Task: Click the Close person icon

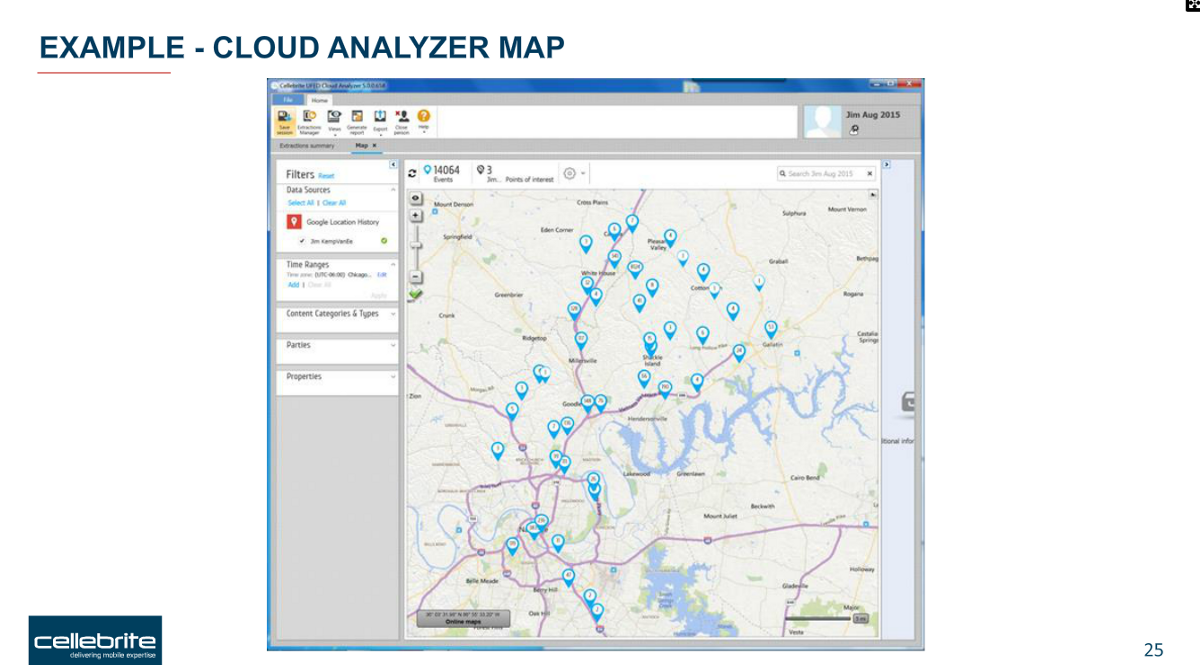Action: click(x=401, y=119)
